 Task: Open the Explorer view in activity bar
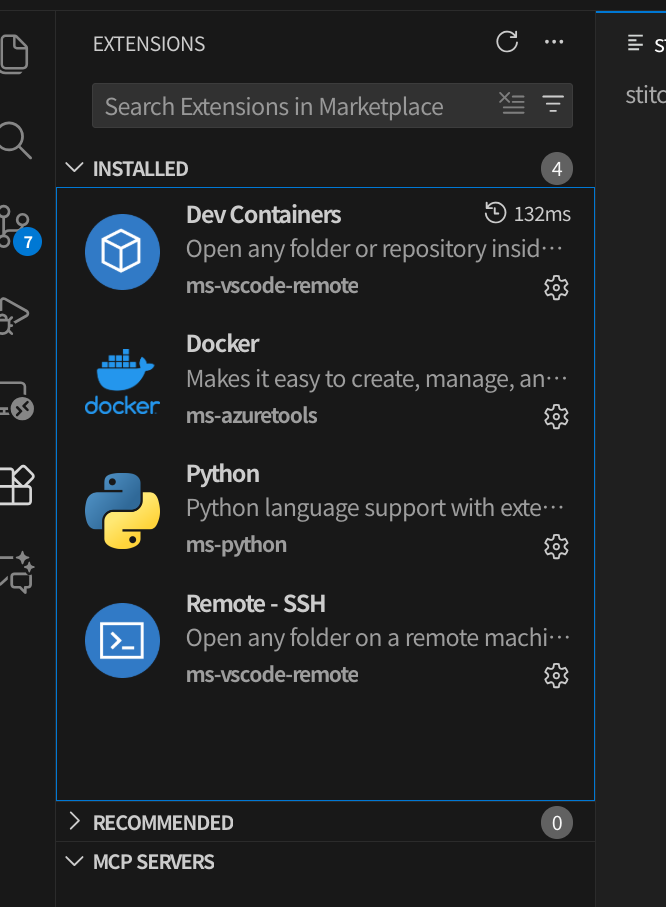[14, 53]
